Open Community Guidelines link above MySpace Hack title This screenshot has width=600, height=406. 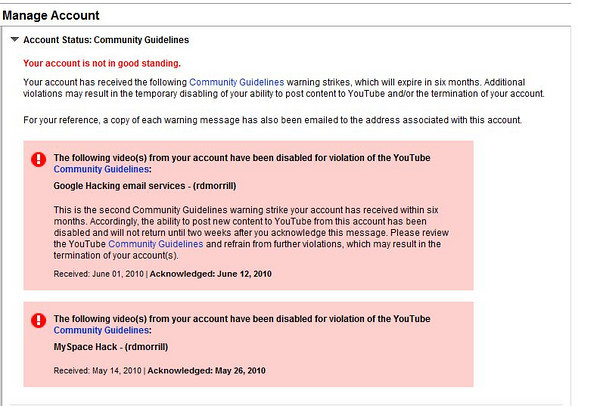click(x=101, y=330)
